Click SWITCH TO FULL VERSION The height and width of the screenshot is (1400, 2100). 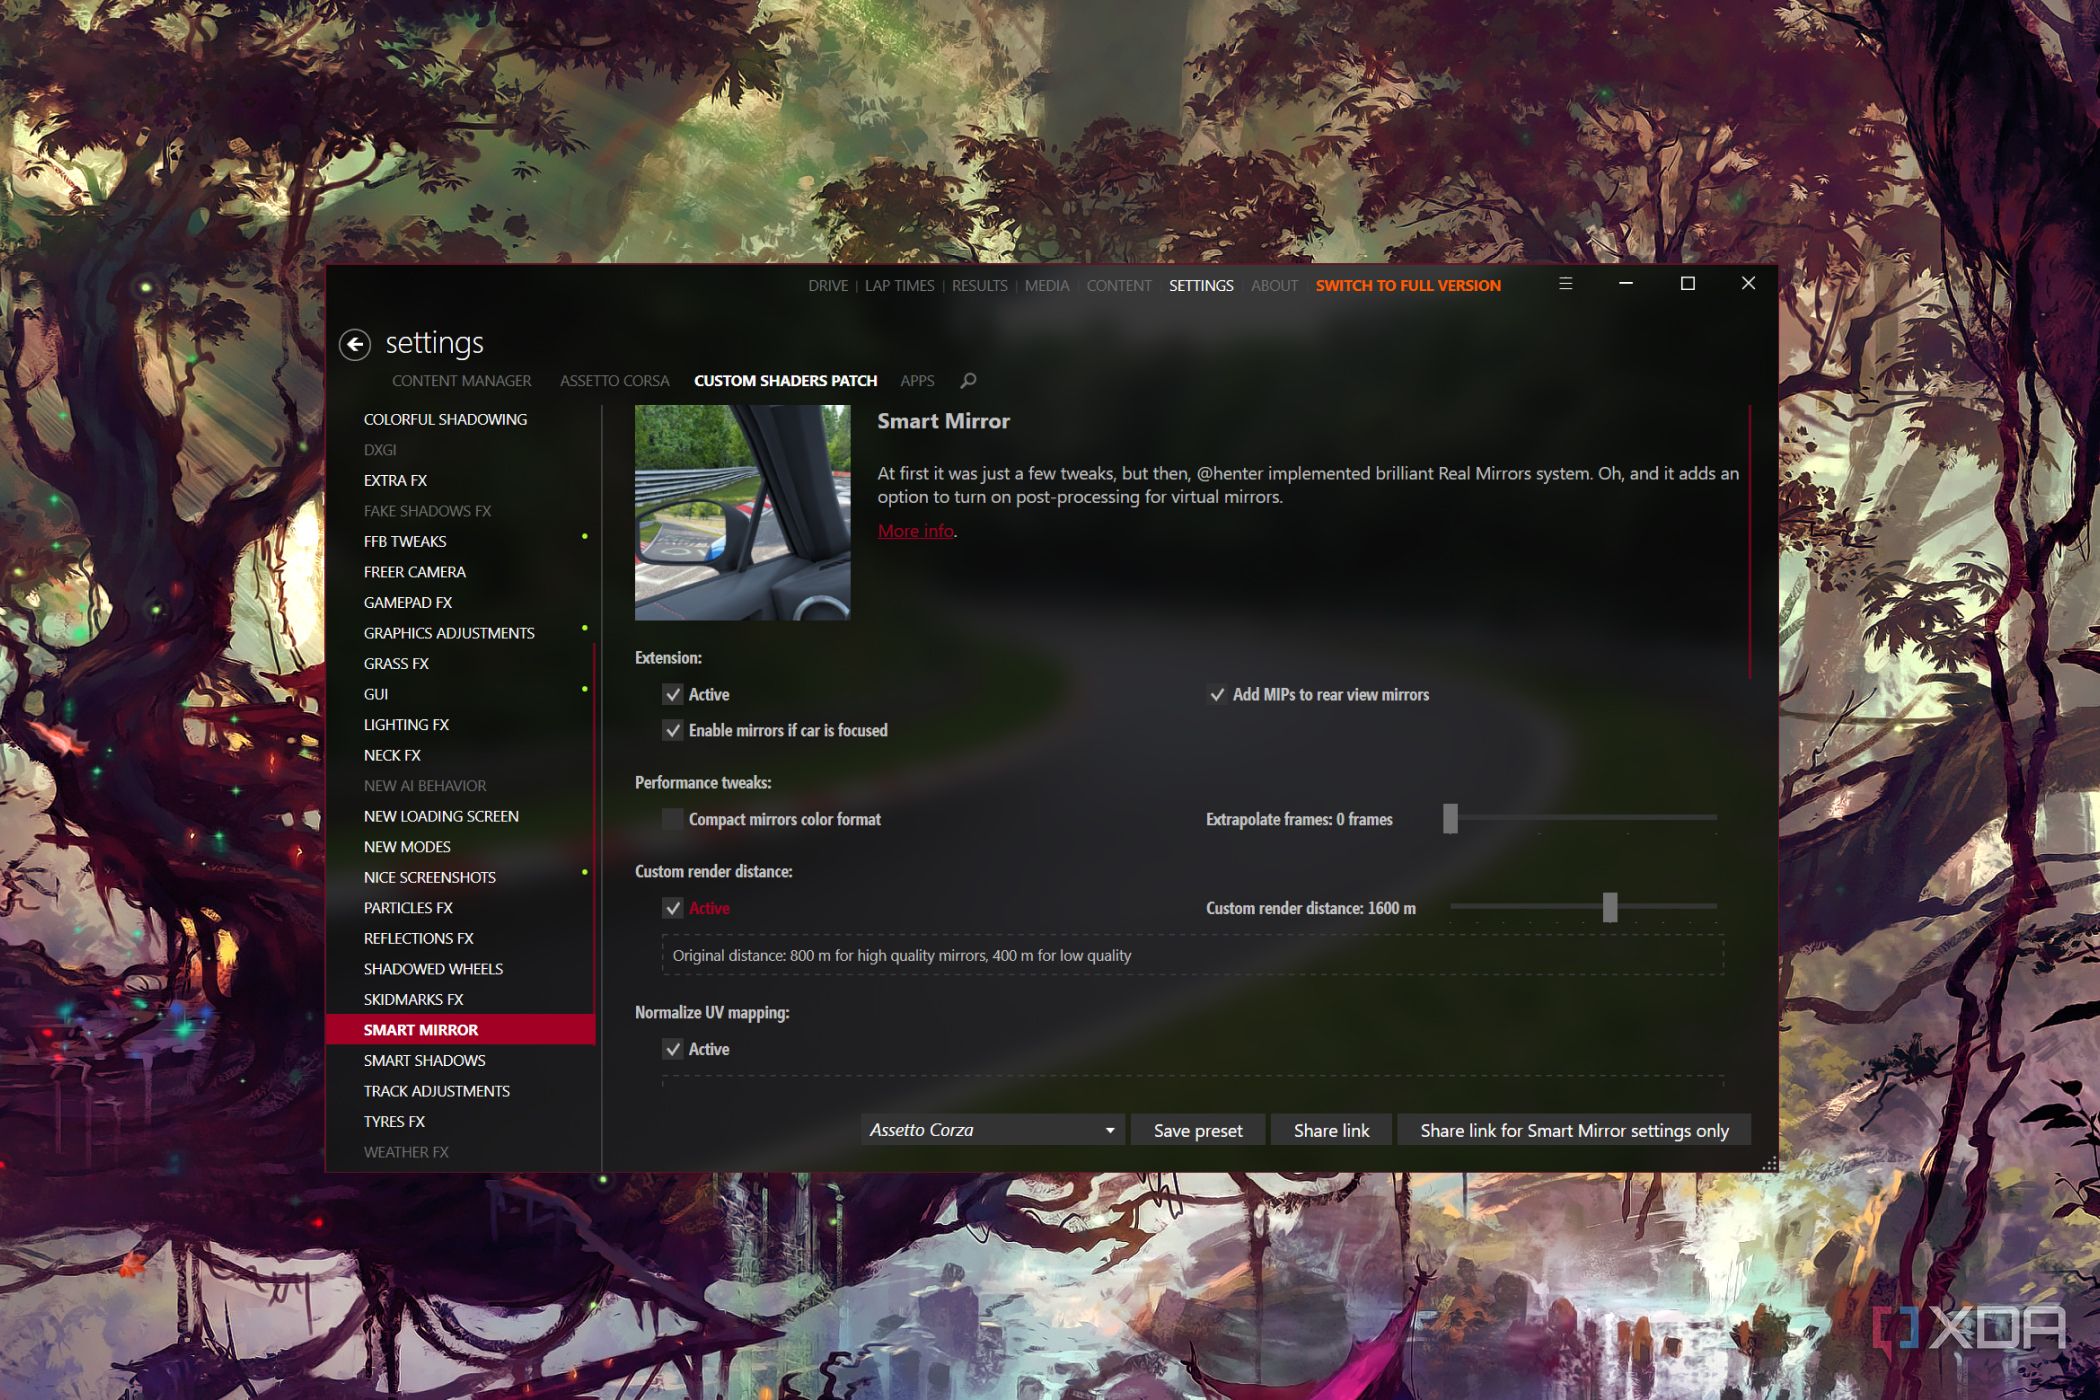(x=1408, y=286)
